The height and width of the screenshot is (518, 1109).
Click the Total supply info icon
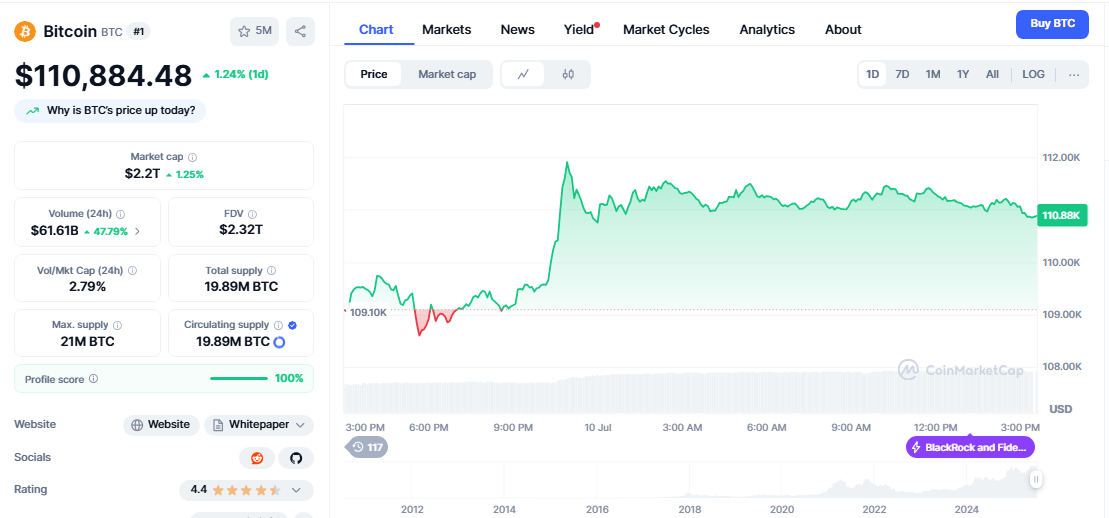click(x=272, y=270)
